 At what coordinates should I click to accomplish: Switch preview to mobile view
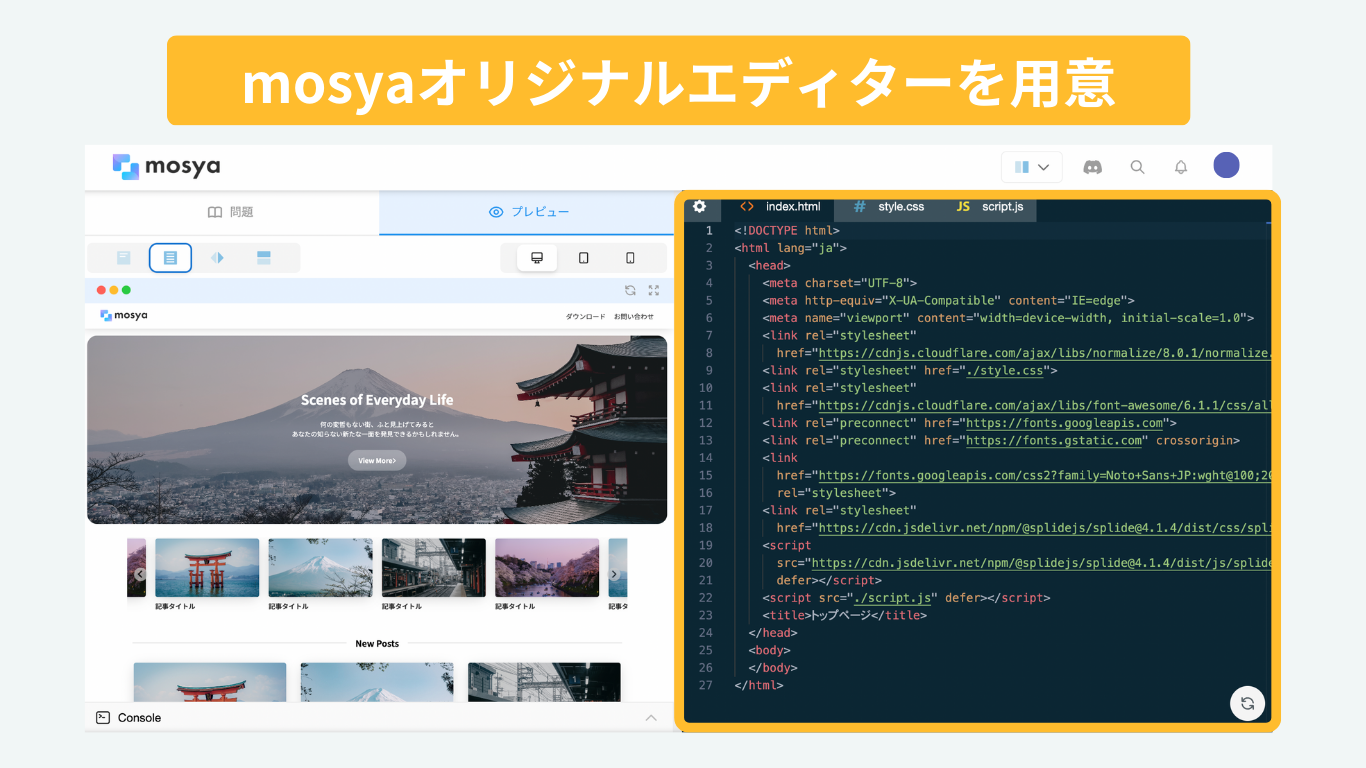coord(629,257)
